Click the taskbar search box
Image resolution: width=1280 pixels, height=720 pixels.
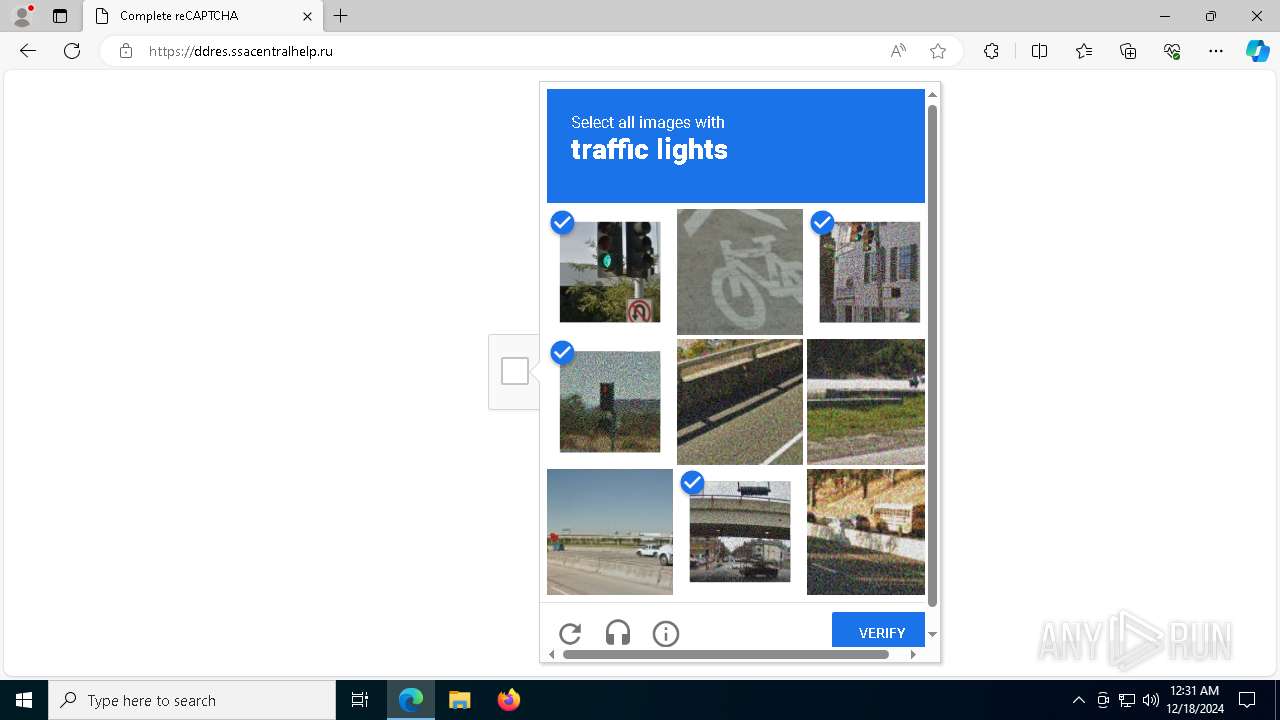(x=192, y=700)
